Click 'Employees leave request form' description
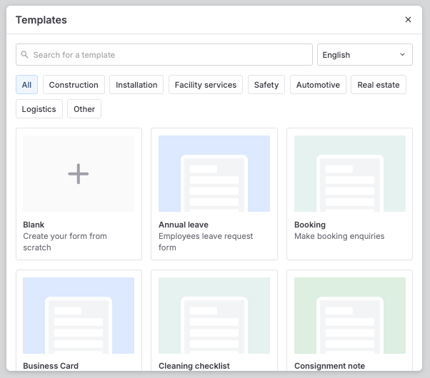Image resolution: width=430 pixels, height=378 pixels. point(206,242)
